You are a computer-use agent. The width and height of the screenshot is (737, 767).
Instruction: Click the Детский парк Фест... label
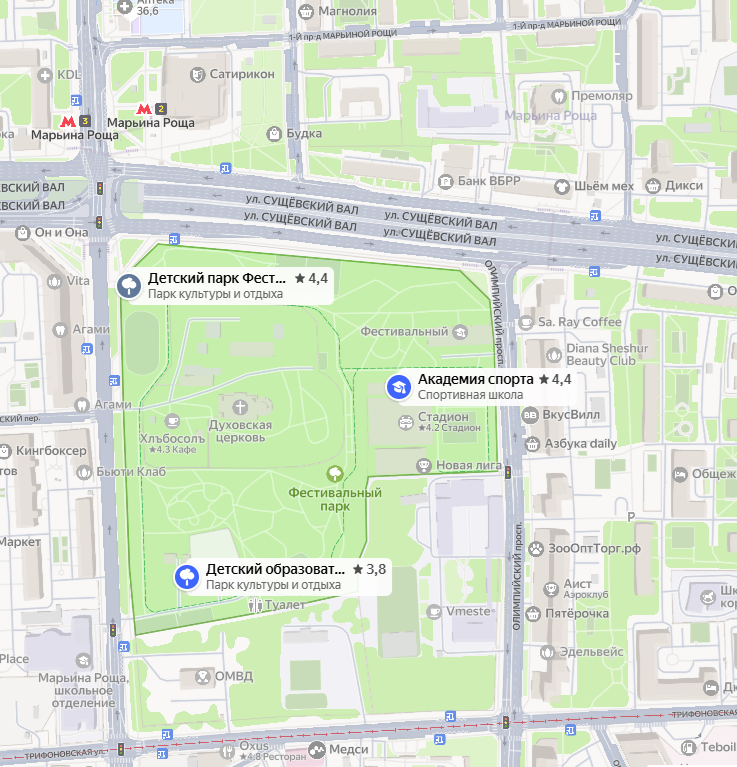point(217,278)
